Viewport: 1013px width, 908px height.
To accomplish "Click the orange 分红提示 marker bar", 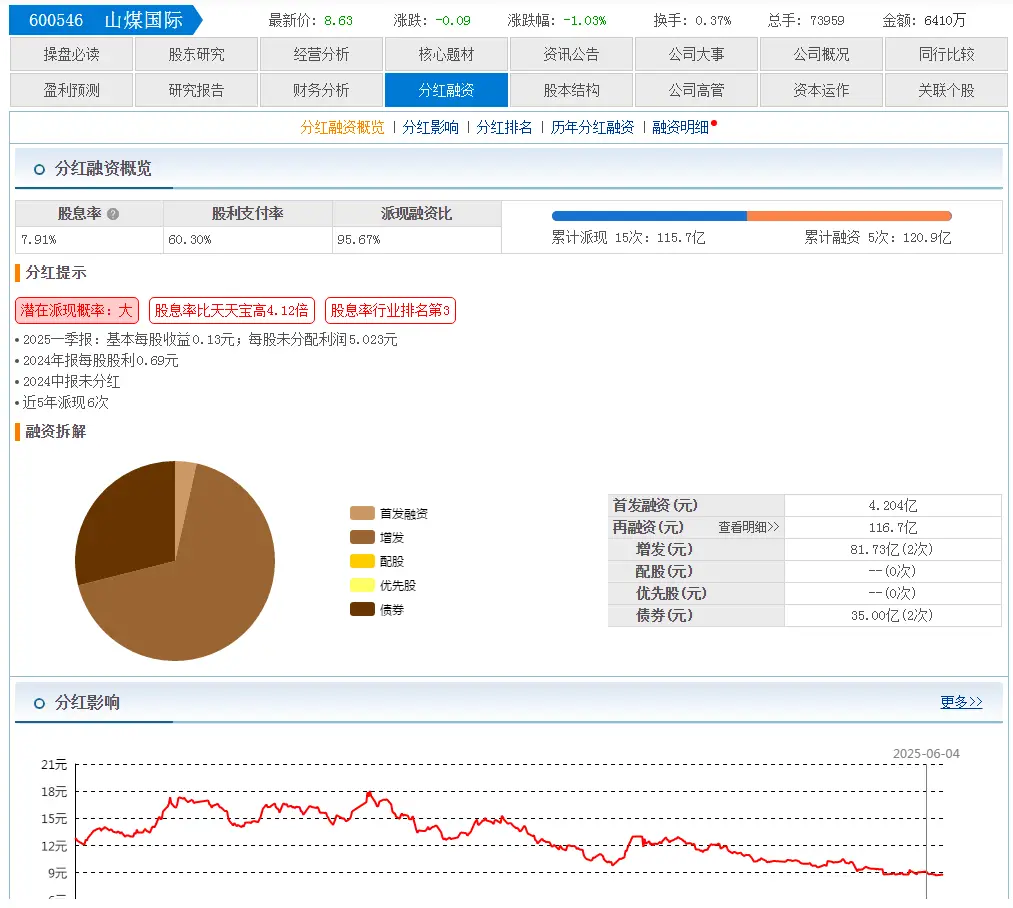I will 16,272.
